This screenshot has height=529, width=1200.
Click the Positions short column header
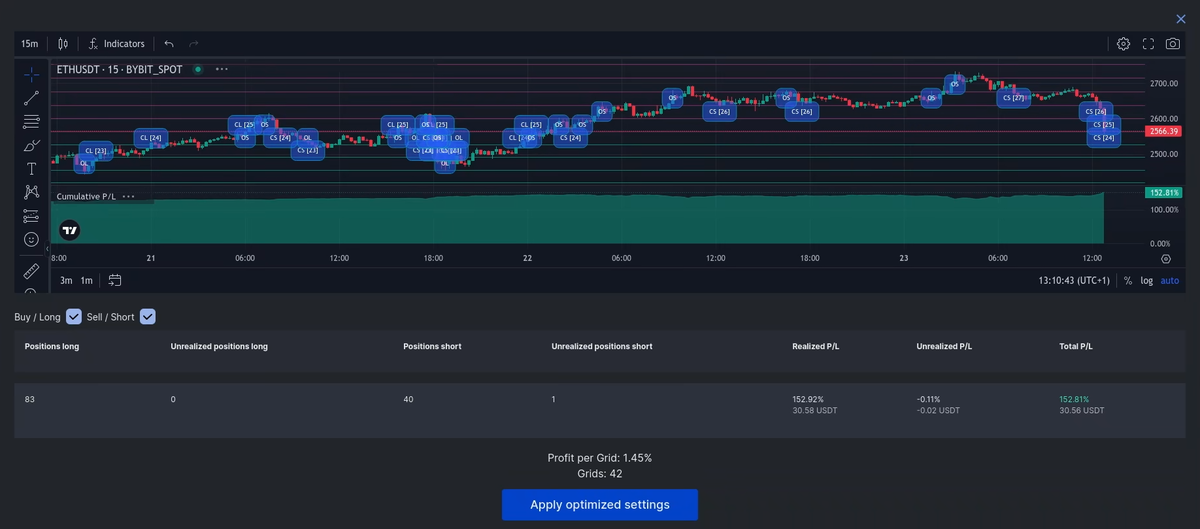pos(432,347)
